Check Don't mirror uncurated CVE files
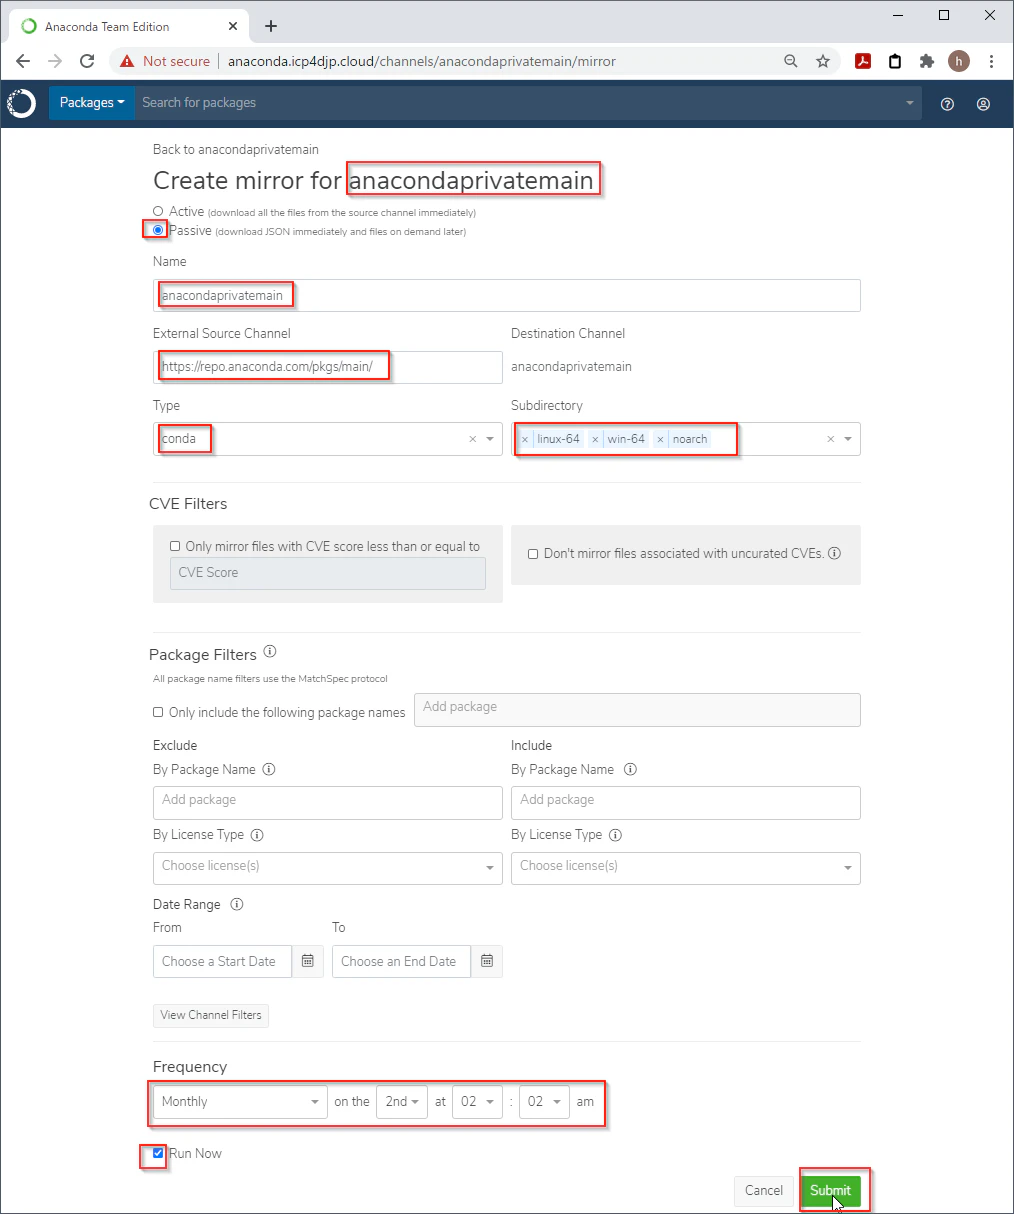The image size is (1014, 1214). pyautogui.click(x=533, y=554)
